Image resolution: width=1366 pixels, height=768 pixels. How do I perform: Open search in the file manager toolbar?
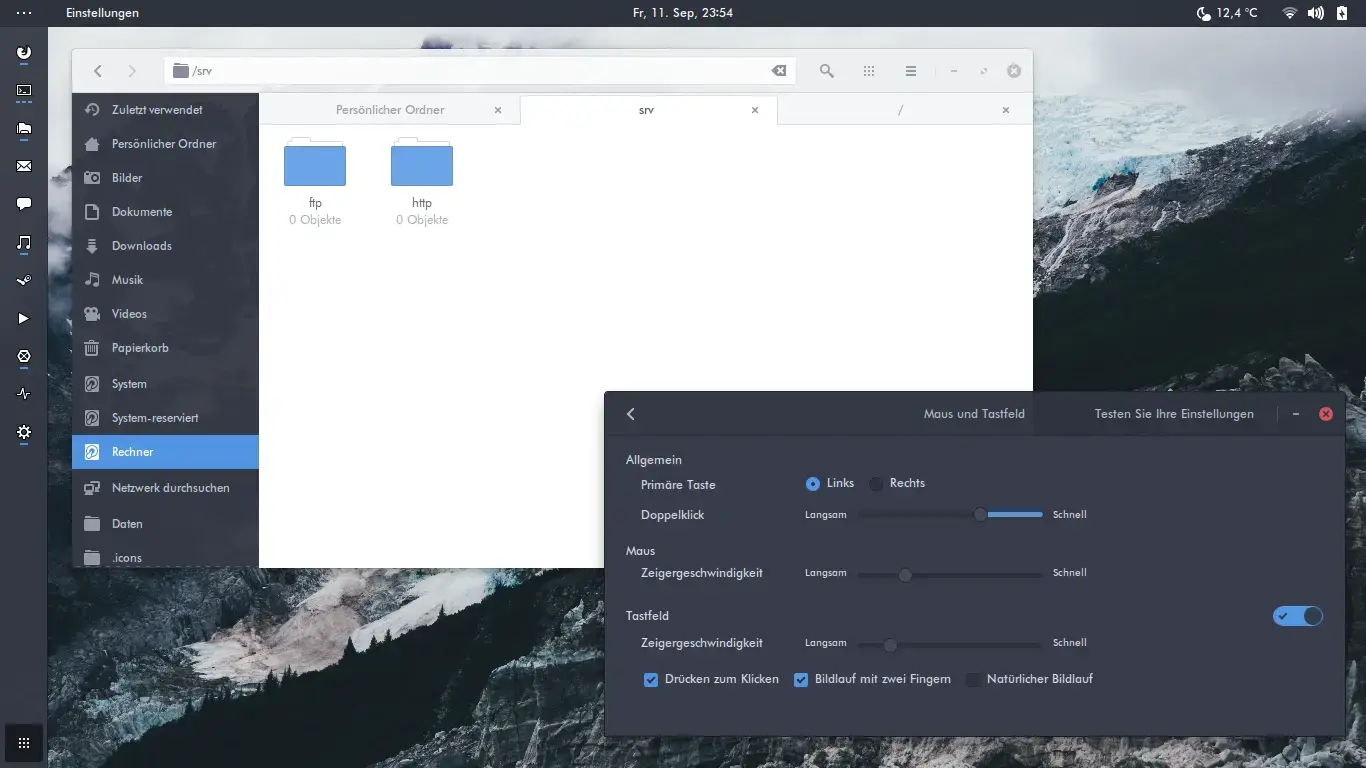click(x=826, y=71)
